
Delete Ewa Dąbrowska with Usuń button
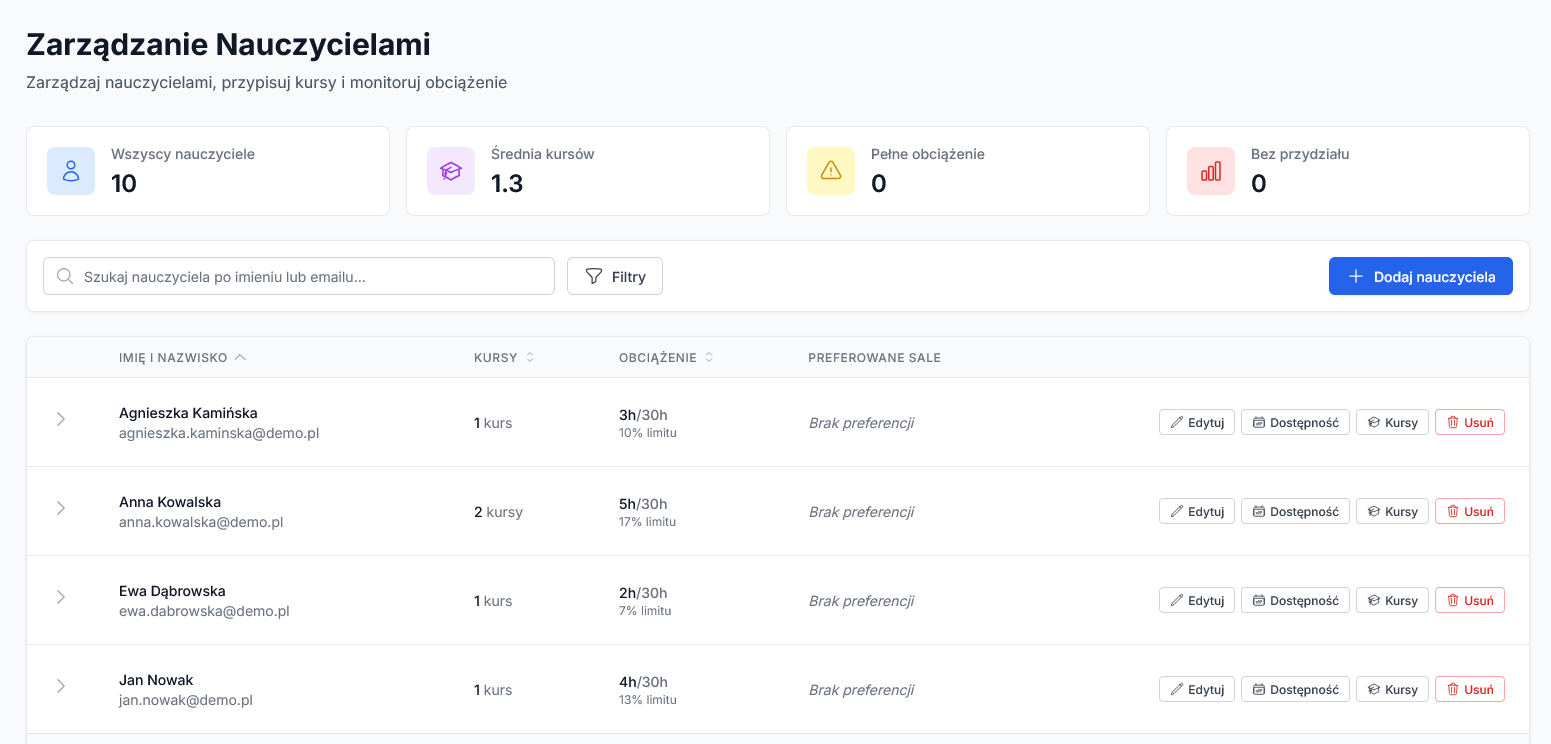(x=1469, y=600)
